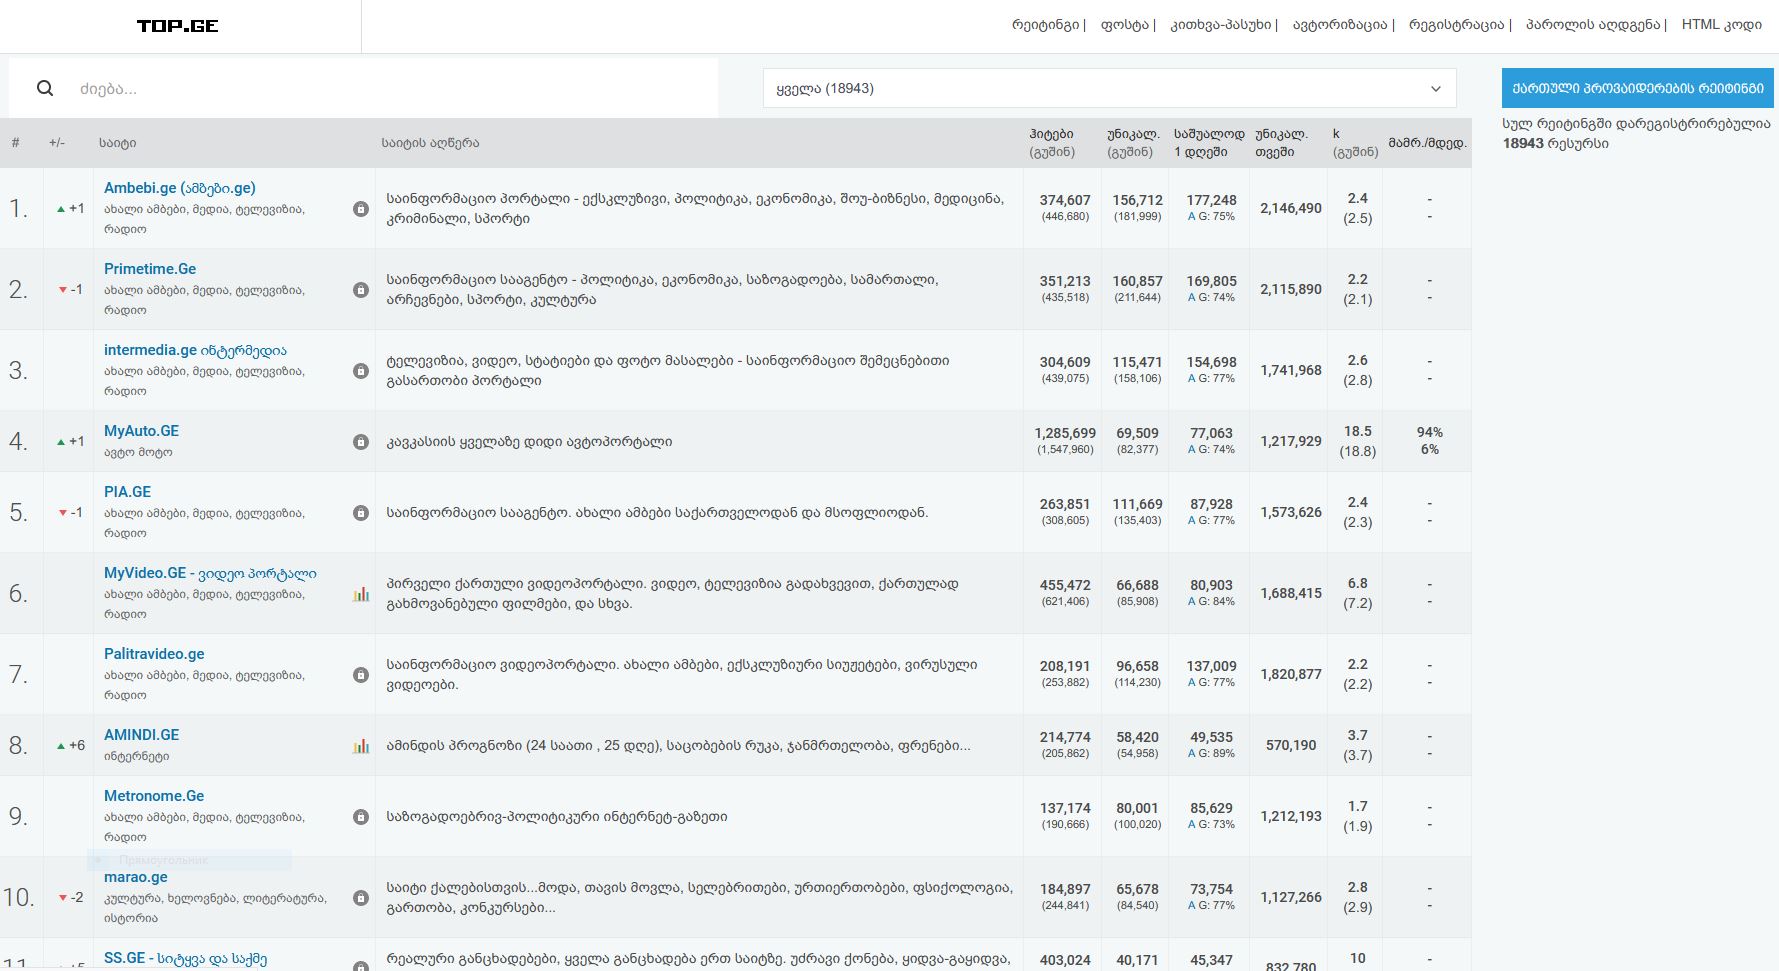Screen dimensions: 1779x971
Task: Open the MyVideo.GE site link
Action: coord(210,573)
